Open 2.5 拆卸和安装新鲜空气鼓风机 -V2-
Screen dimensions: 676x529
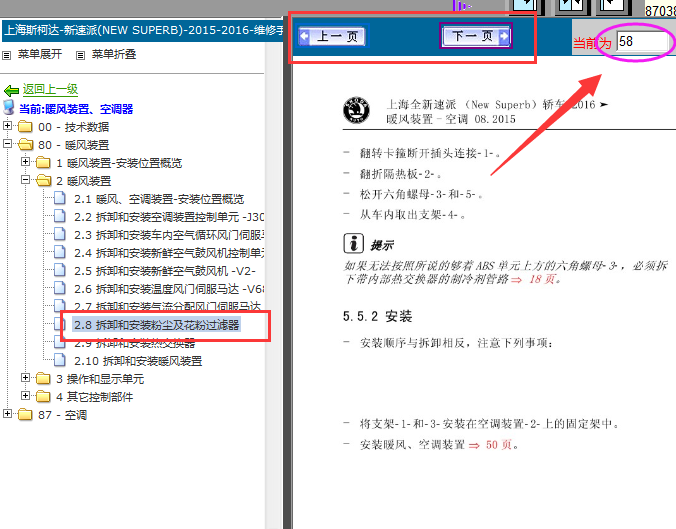[165, 271]
